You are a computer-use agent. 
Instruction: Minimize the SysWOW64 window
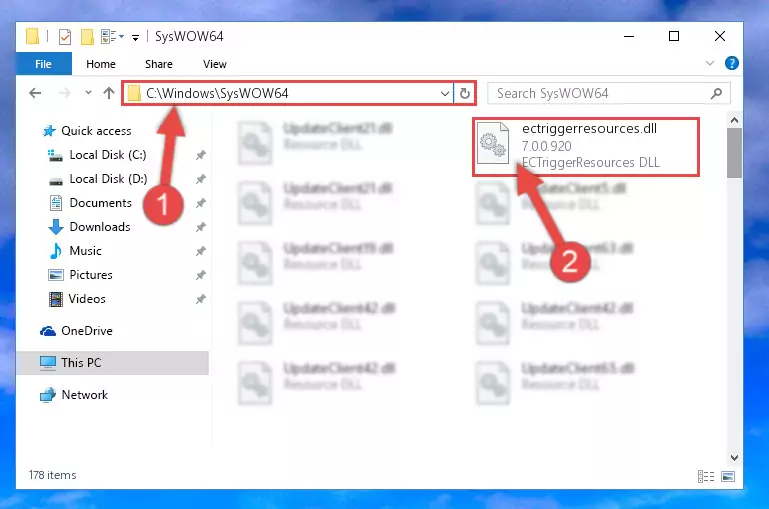(x=629, y=36)
